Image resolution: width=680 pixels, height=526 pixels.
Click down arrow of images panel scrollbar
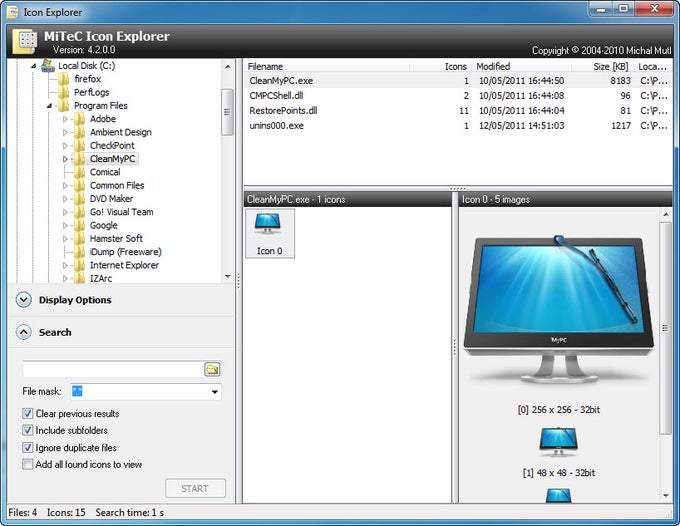click(666, 496)
